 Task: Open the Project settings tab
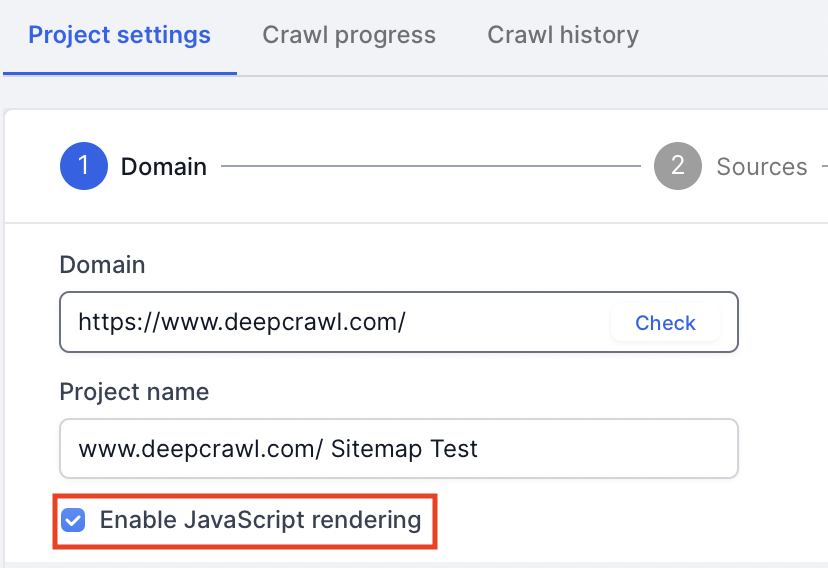119,36
